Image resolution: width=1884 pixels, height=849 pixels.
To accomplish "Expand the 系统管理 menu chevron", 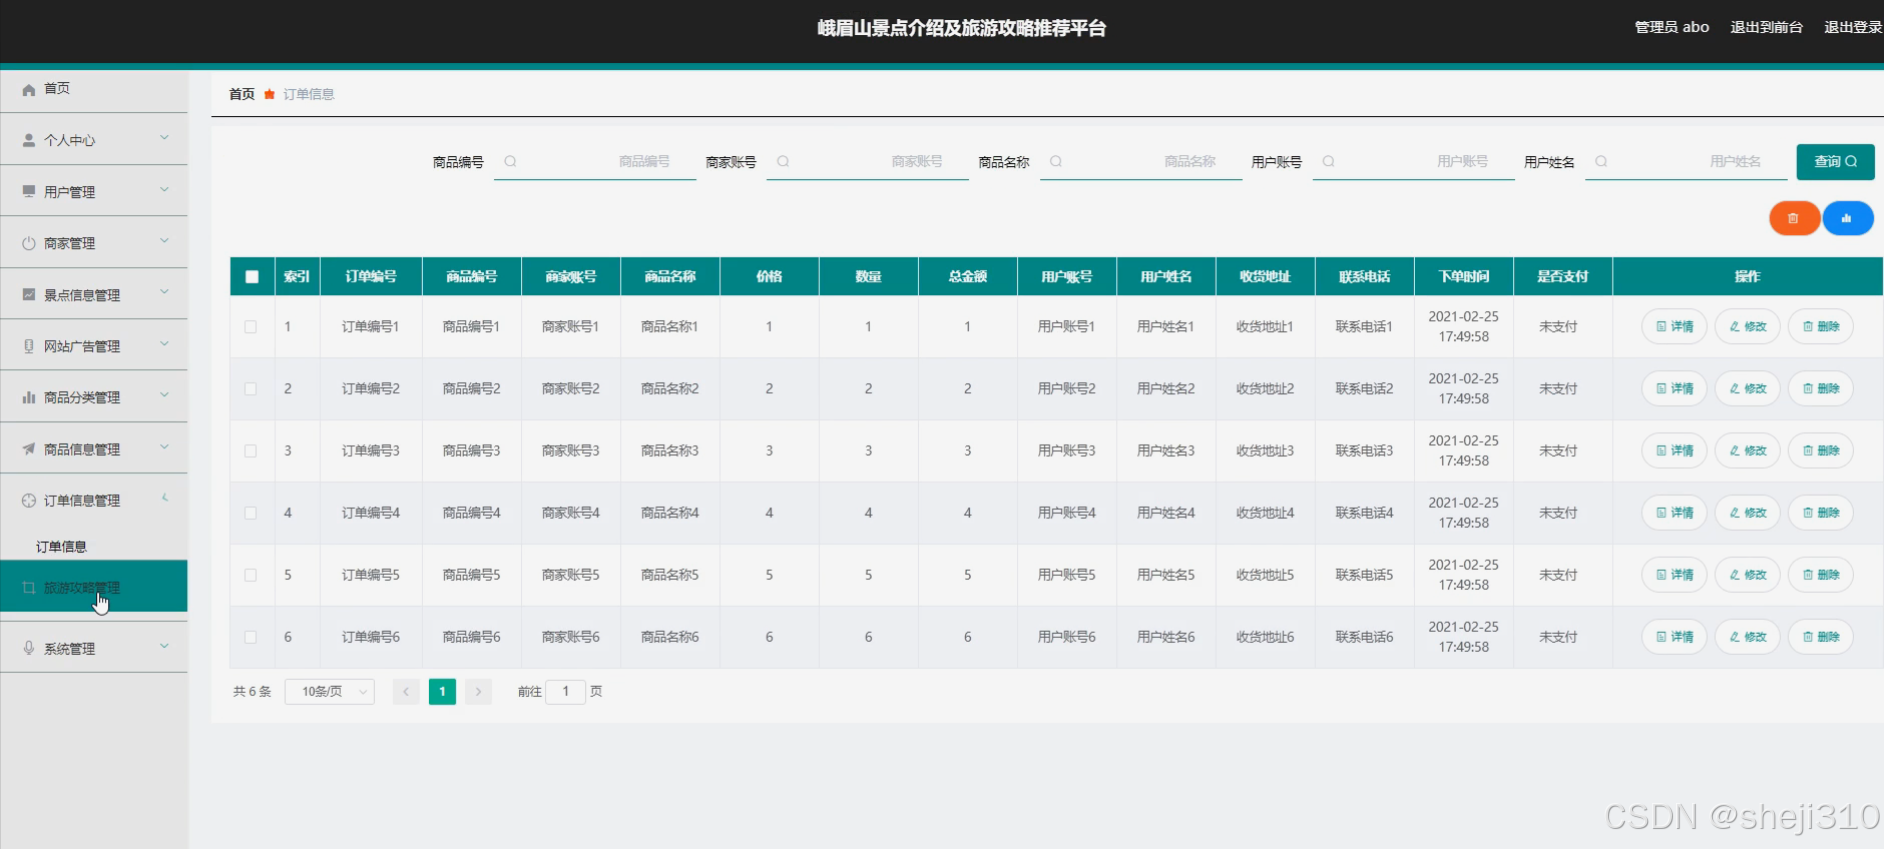I will [x=164, y=646].
